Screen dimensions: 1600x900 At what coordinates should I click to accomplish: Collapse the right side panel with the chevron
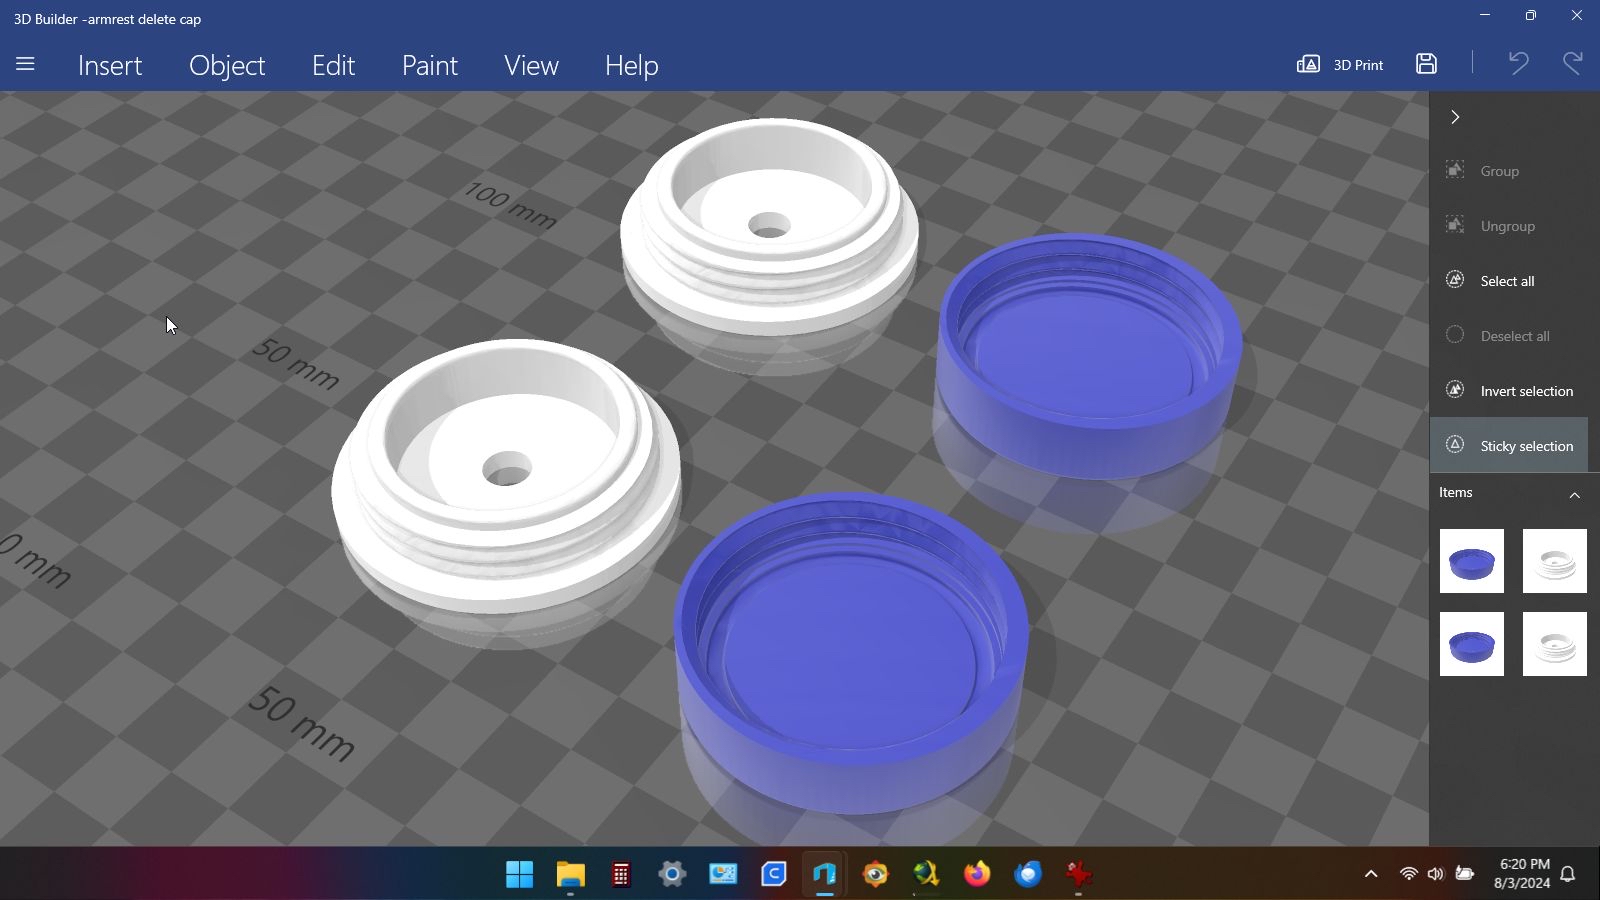pyautogui.click(x=1455, y=117)
